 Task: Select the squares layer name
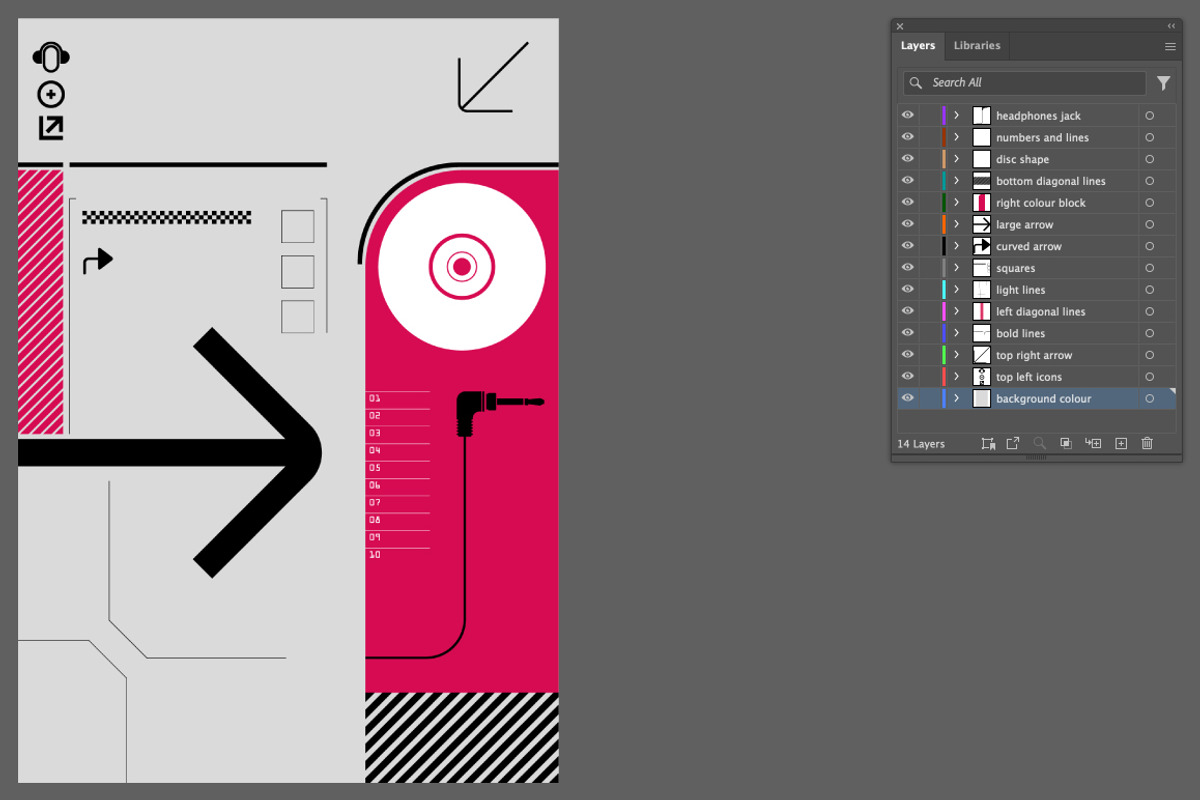tap(1016, 268)
